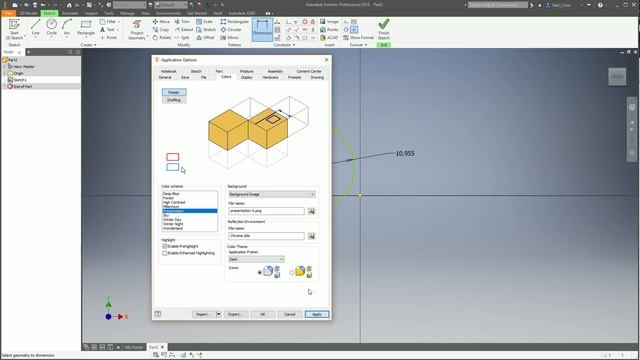Click the Mirror tool
640x360 pixels.
(x=229, y=38)
